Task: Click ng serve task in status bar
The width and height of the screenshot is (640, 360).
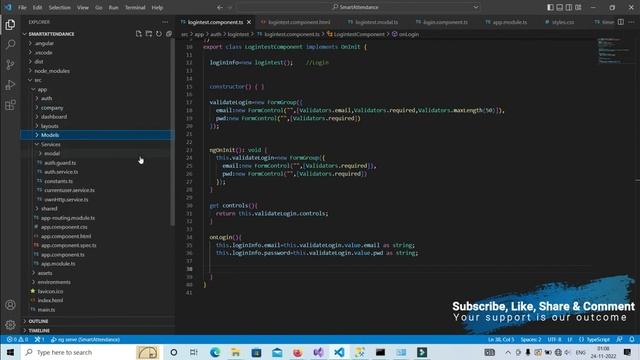Action: coord(85,340)
